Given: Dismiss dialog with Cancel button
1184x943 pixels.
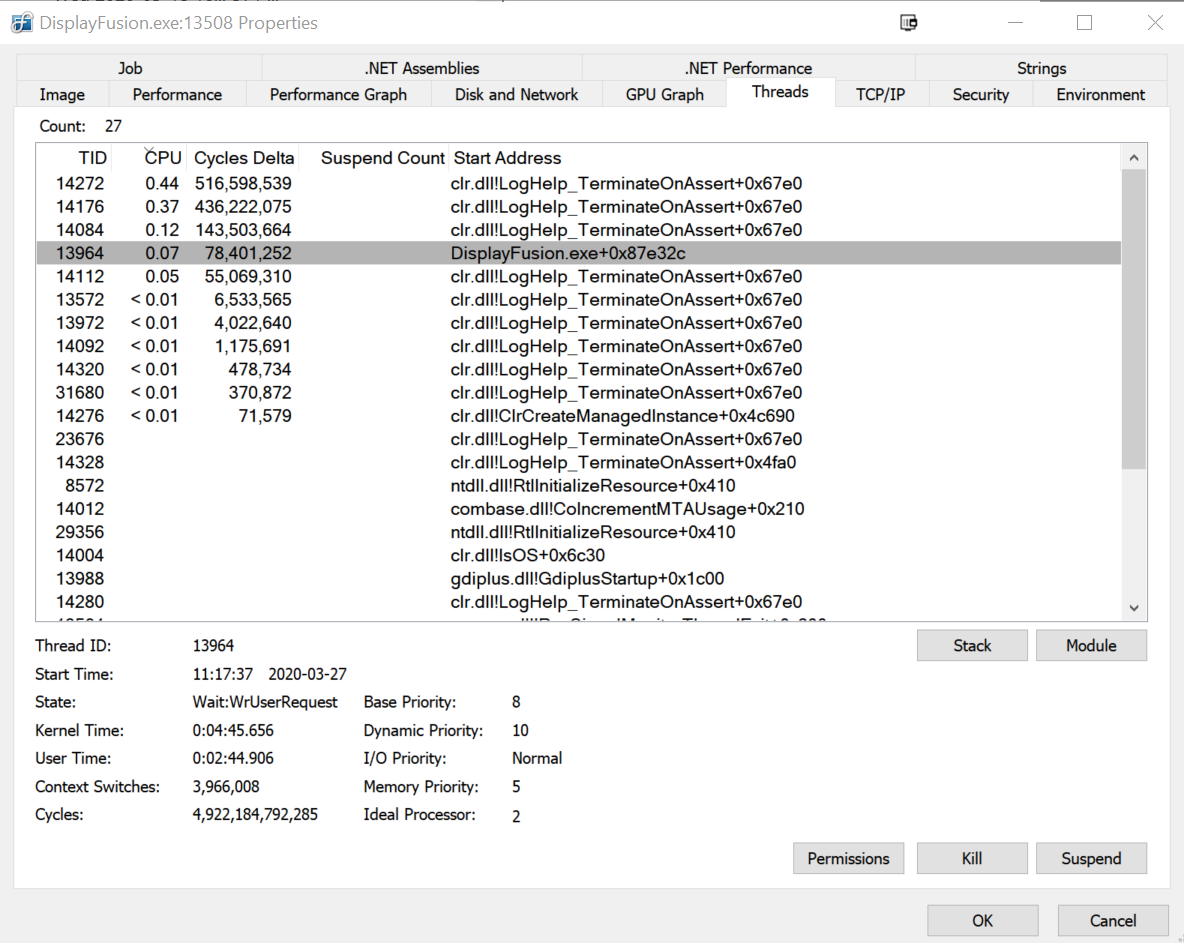Looking at the screenshot, I should (1112, 920).
